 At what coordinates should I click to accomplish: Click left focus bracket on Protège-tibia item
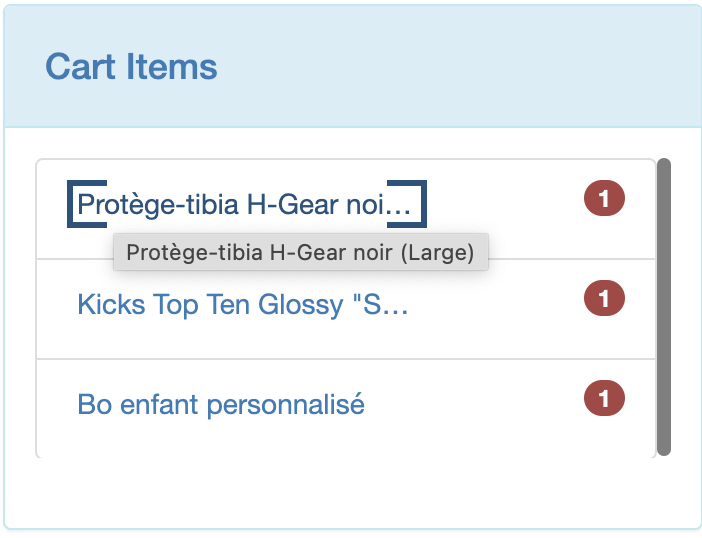pos(73,204)
